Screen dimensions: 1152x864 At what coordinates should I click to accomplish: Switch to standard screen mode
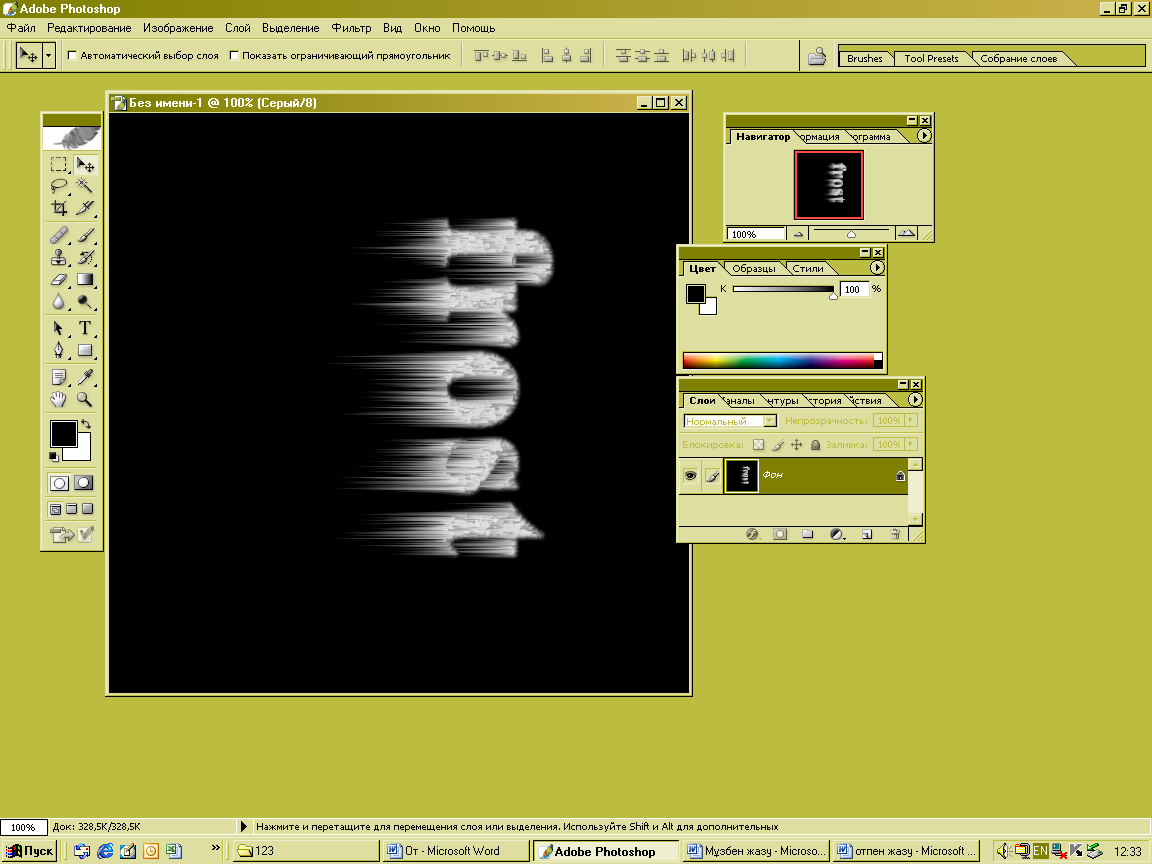point(56,509)
